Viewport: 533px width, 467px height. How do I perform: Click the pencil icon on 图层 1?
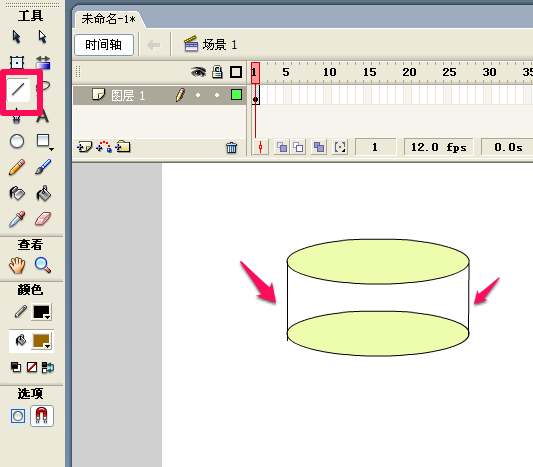[180, 95]
